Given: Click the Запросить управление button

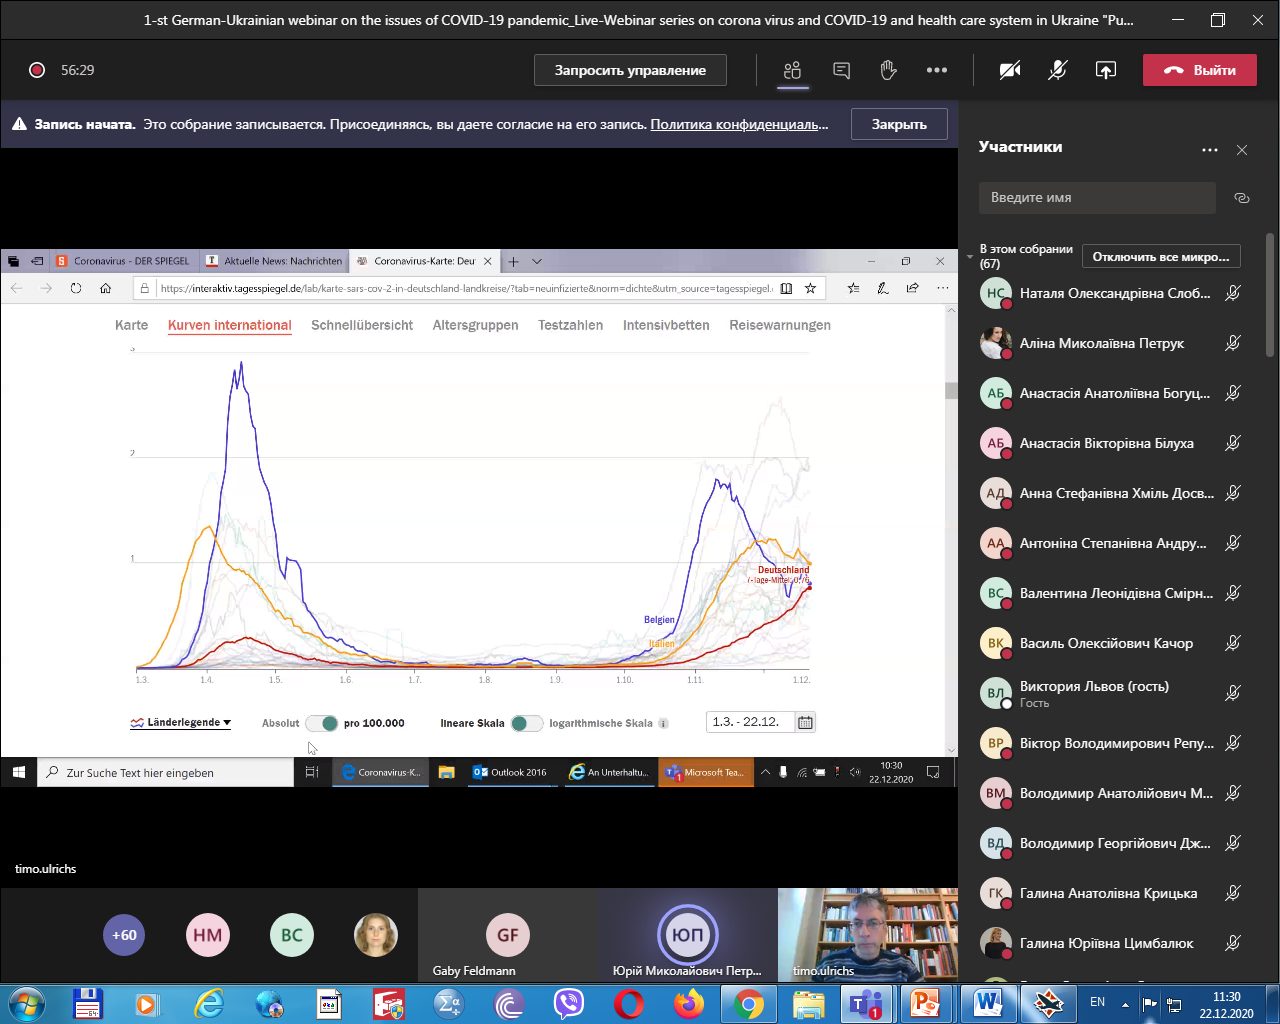Looking at the screenshot, I should click(x=630, y=70).
